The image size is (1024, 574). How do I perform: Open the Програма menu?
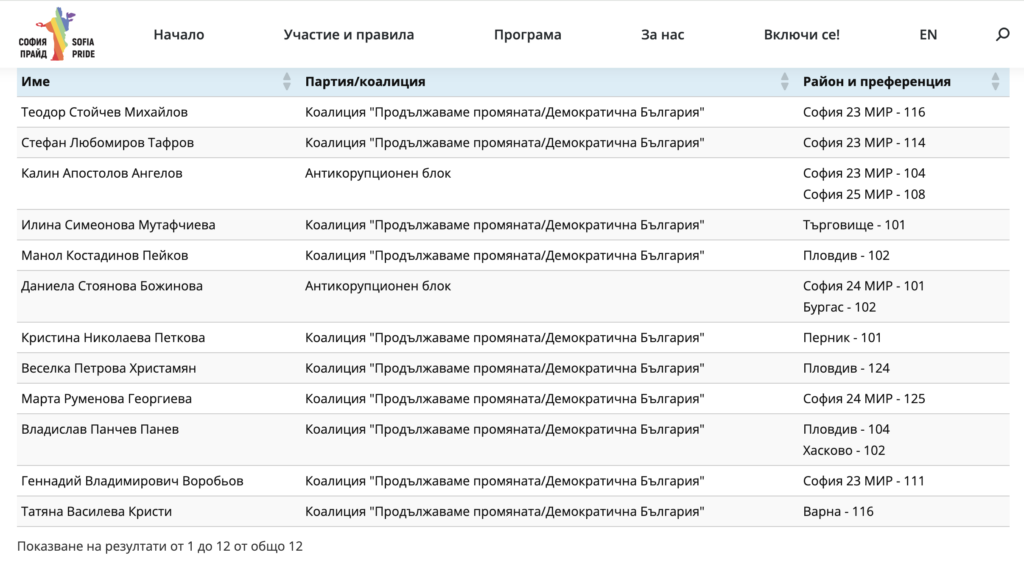click(527, 35)
